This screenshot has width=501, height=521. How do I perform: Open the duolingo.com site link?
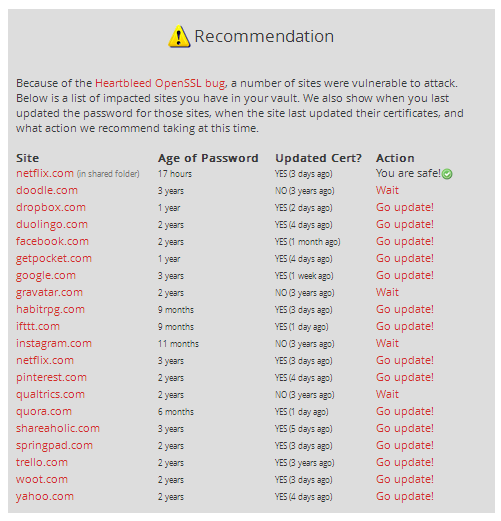(x=52, y=224)
